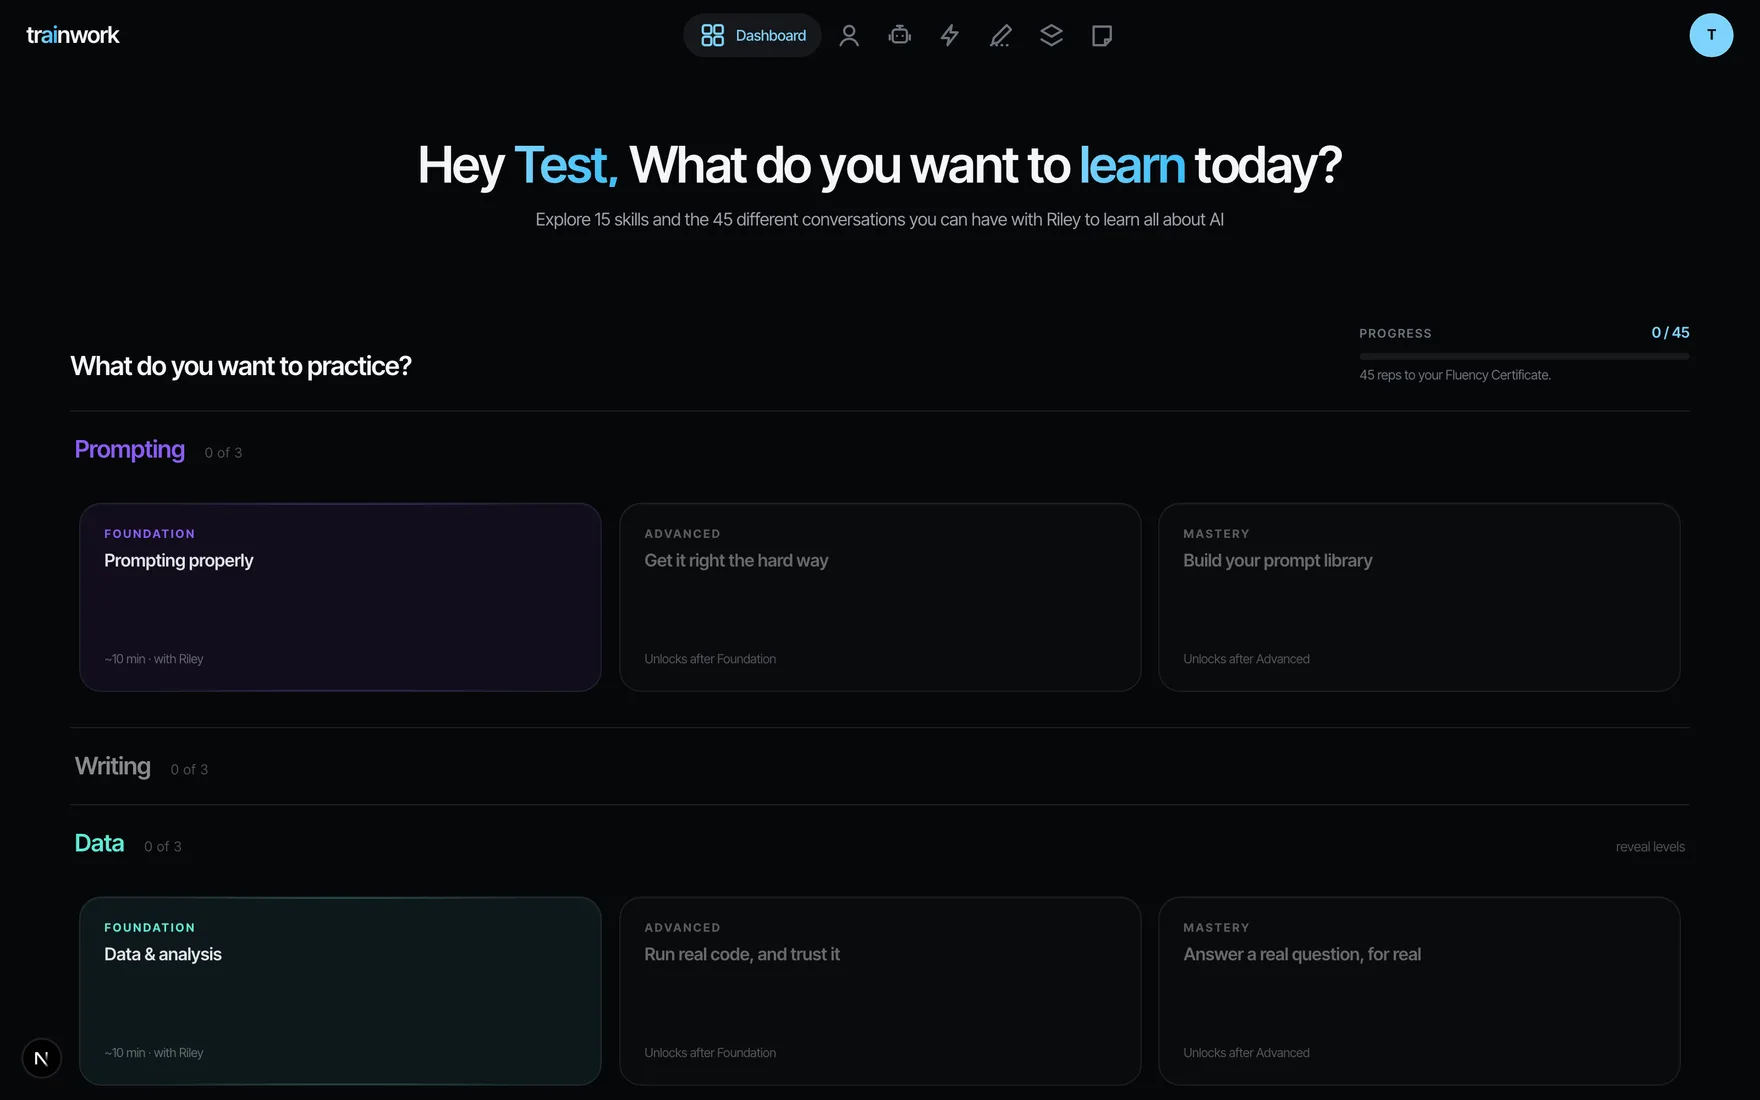This screenshot has width=1760, height=1100.
Task: Open the user avatar T menu
Action: tap(1711, 35)
